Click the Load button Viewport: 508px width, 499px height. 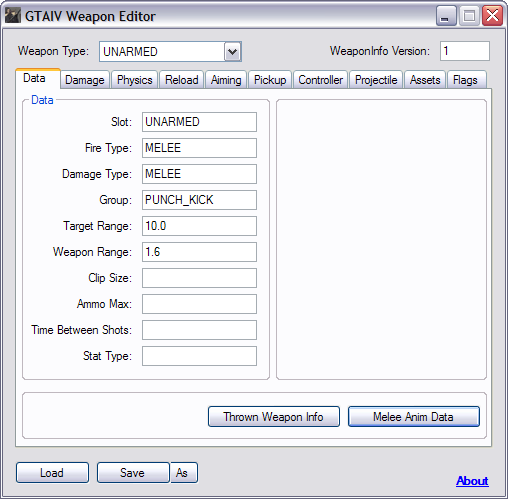pos(52,472)
